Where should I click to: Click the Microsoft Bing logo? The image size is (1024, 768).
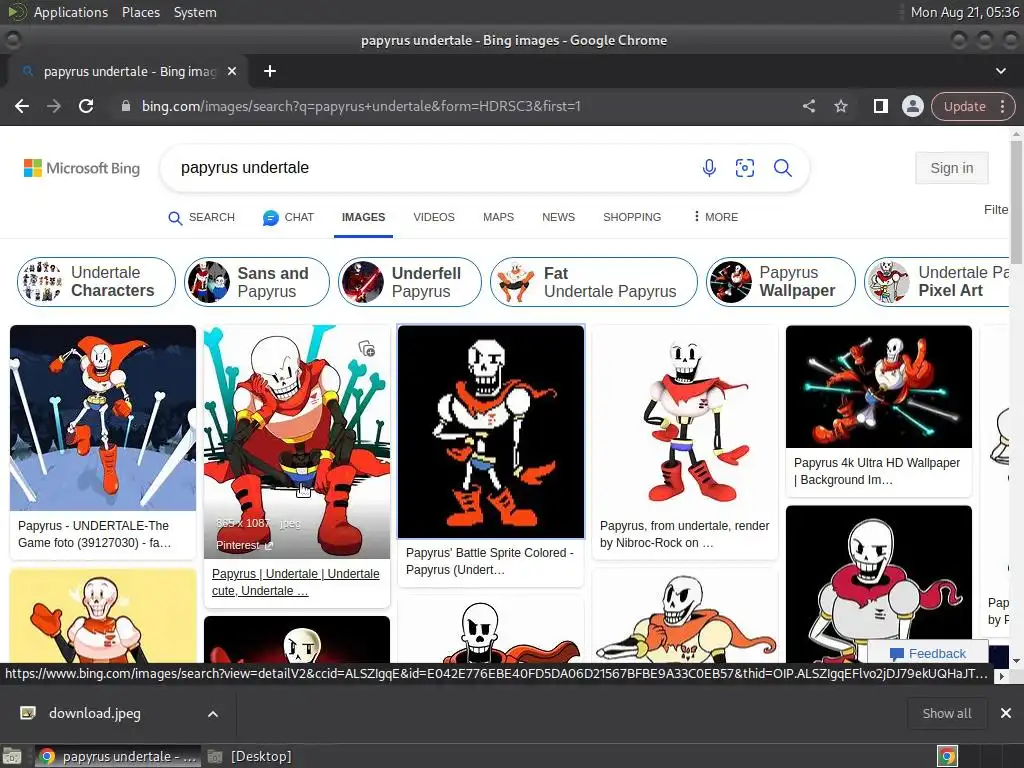coord(82,168)
